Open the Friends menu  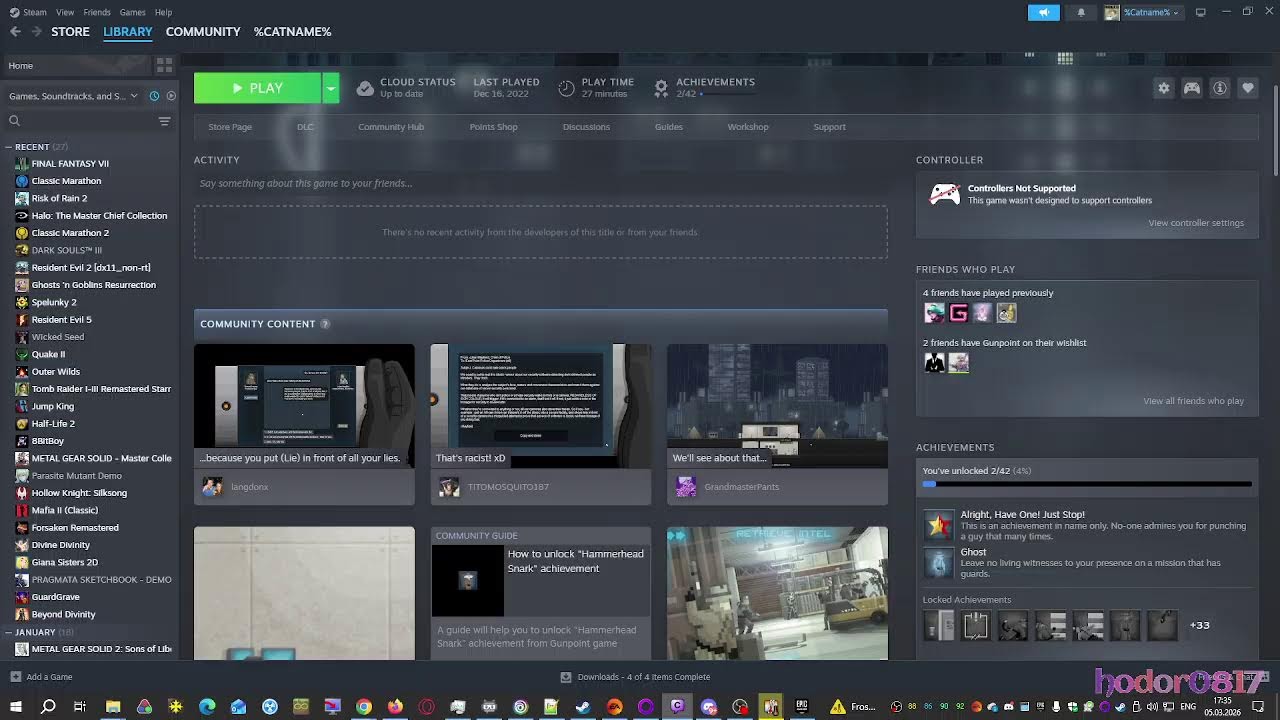coord(97,12)
